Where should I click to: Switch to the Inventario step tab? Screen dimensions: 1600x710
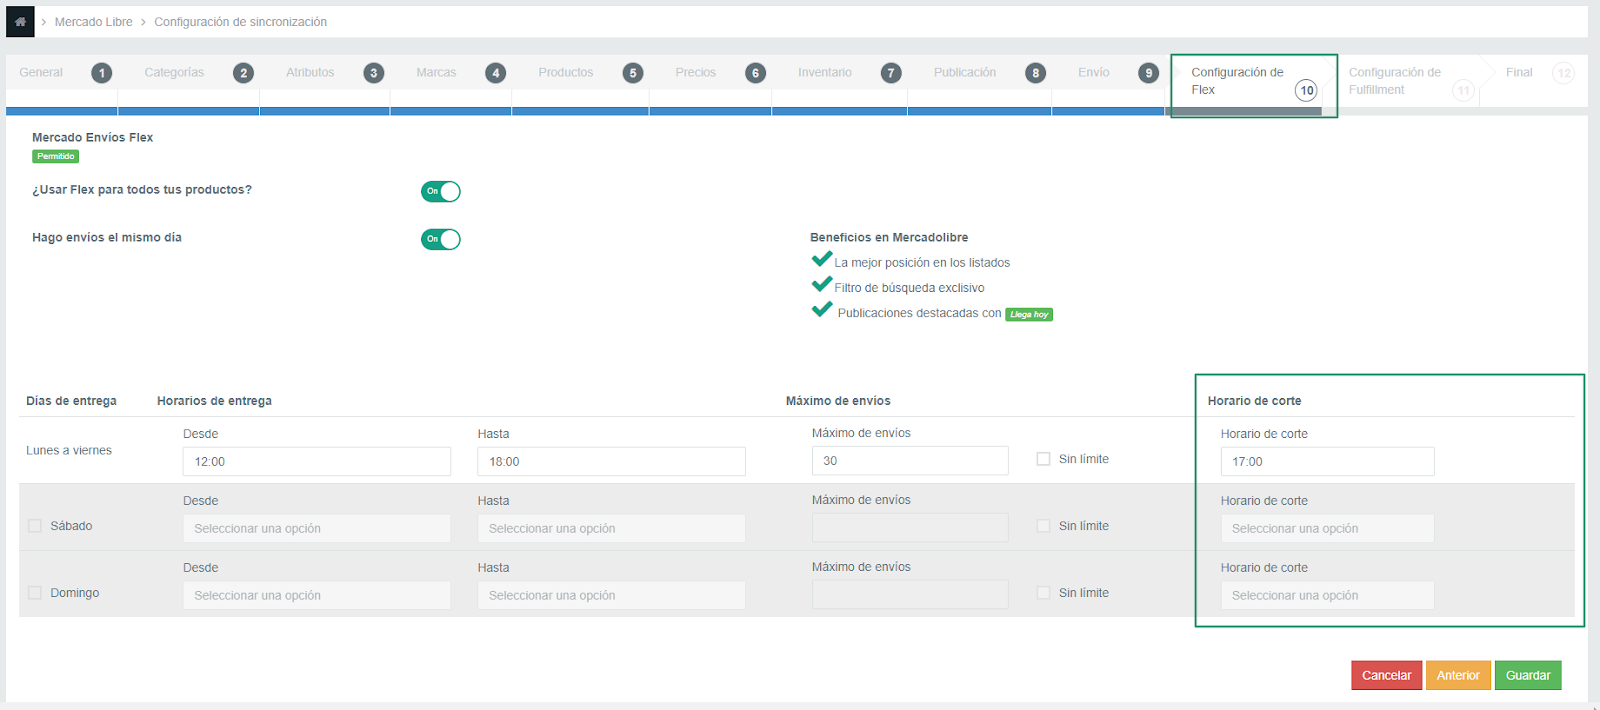pyautogui.click(x=825, y=72)
